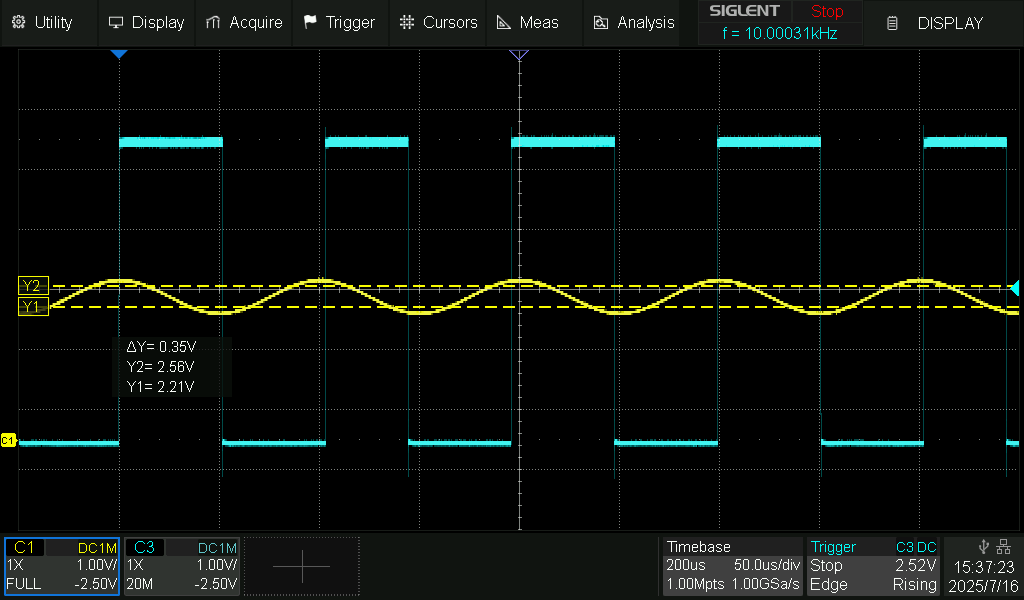
Task: Open the Timebase settings box
Action: point(733,565)
